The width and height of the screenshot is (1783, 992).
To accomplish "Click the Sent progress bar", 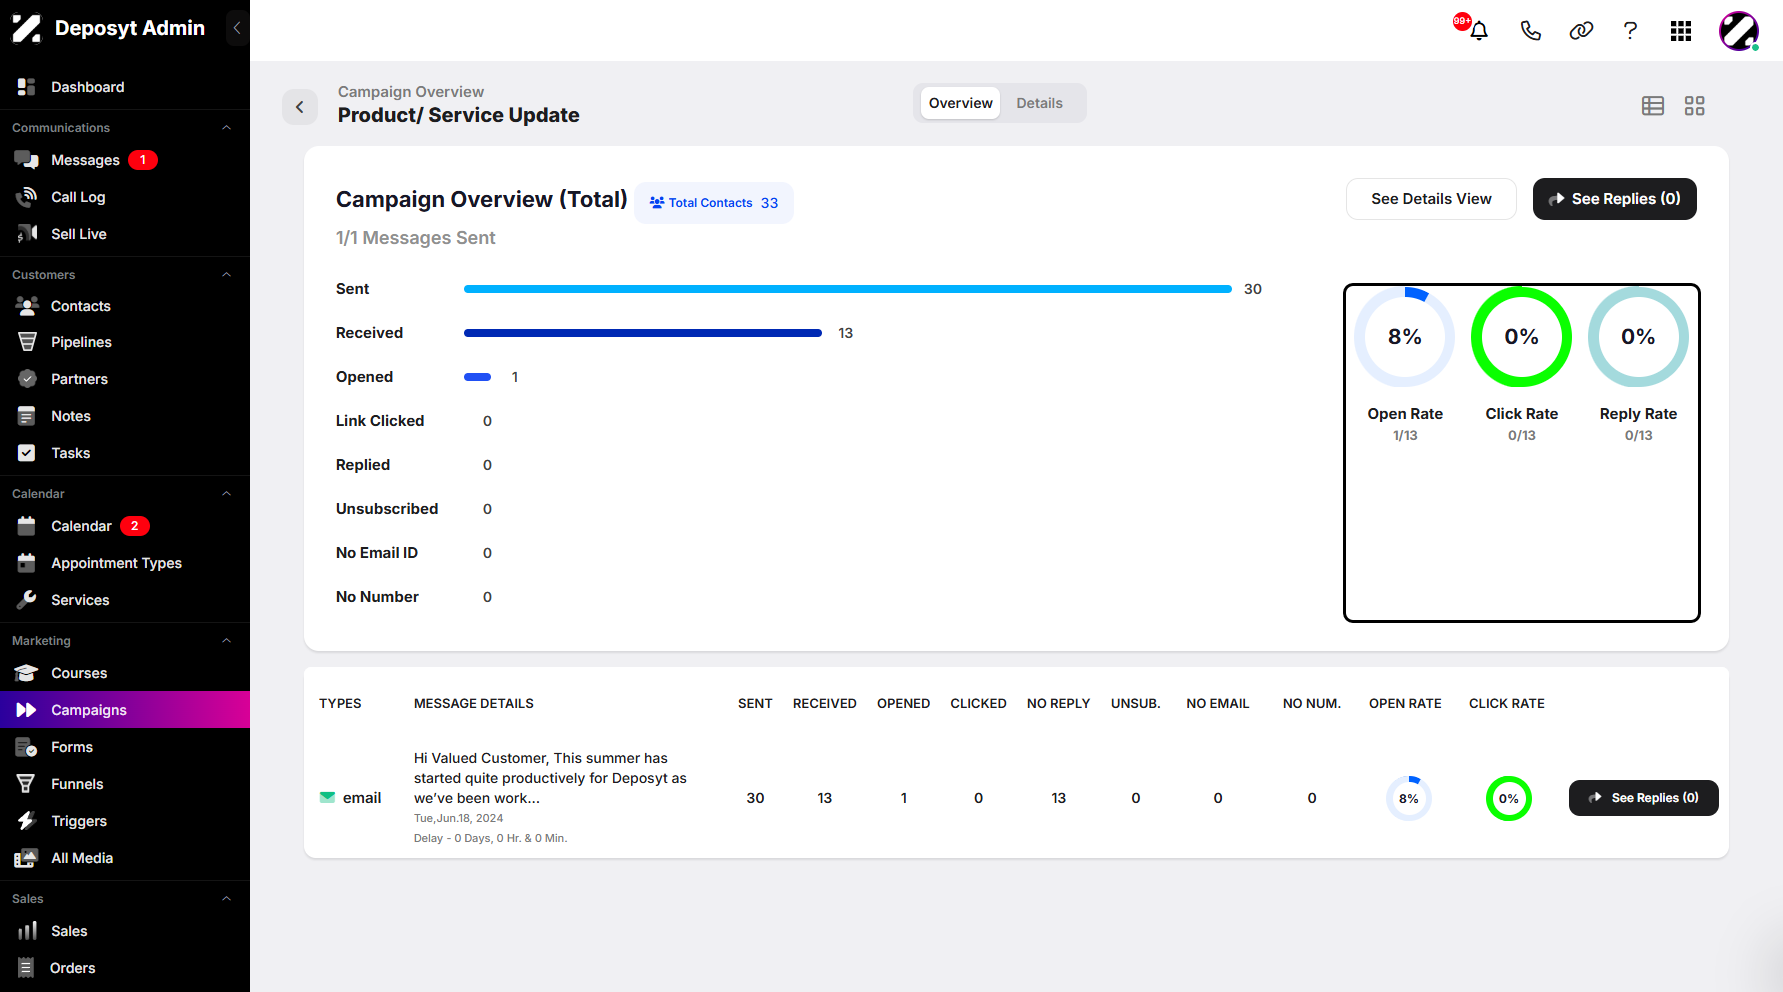I will (x=848, y=289).
